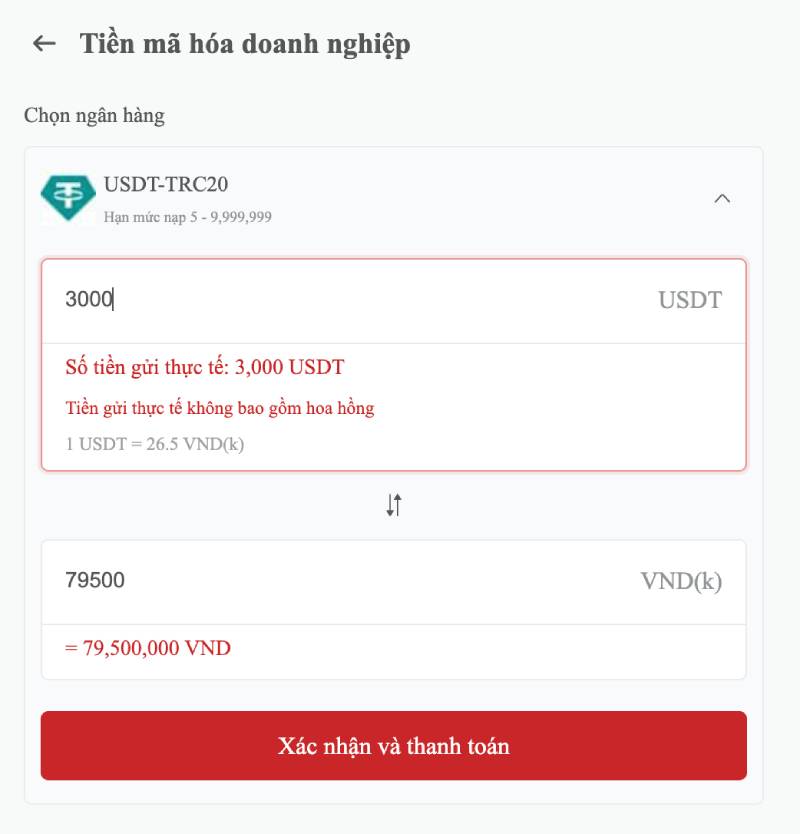Click the actual deposit 3,000 USDT text
Image resolution: width=800 pixels, height=834 pixels.
coord(205,367)
